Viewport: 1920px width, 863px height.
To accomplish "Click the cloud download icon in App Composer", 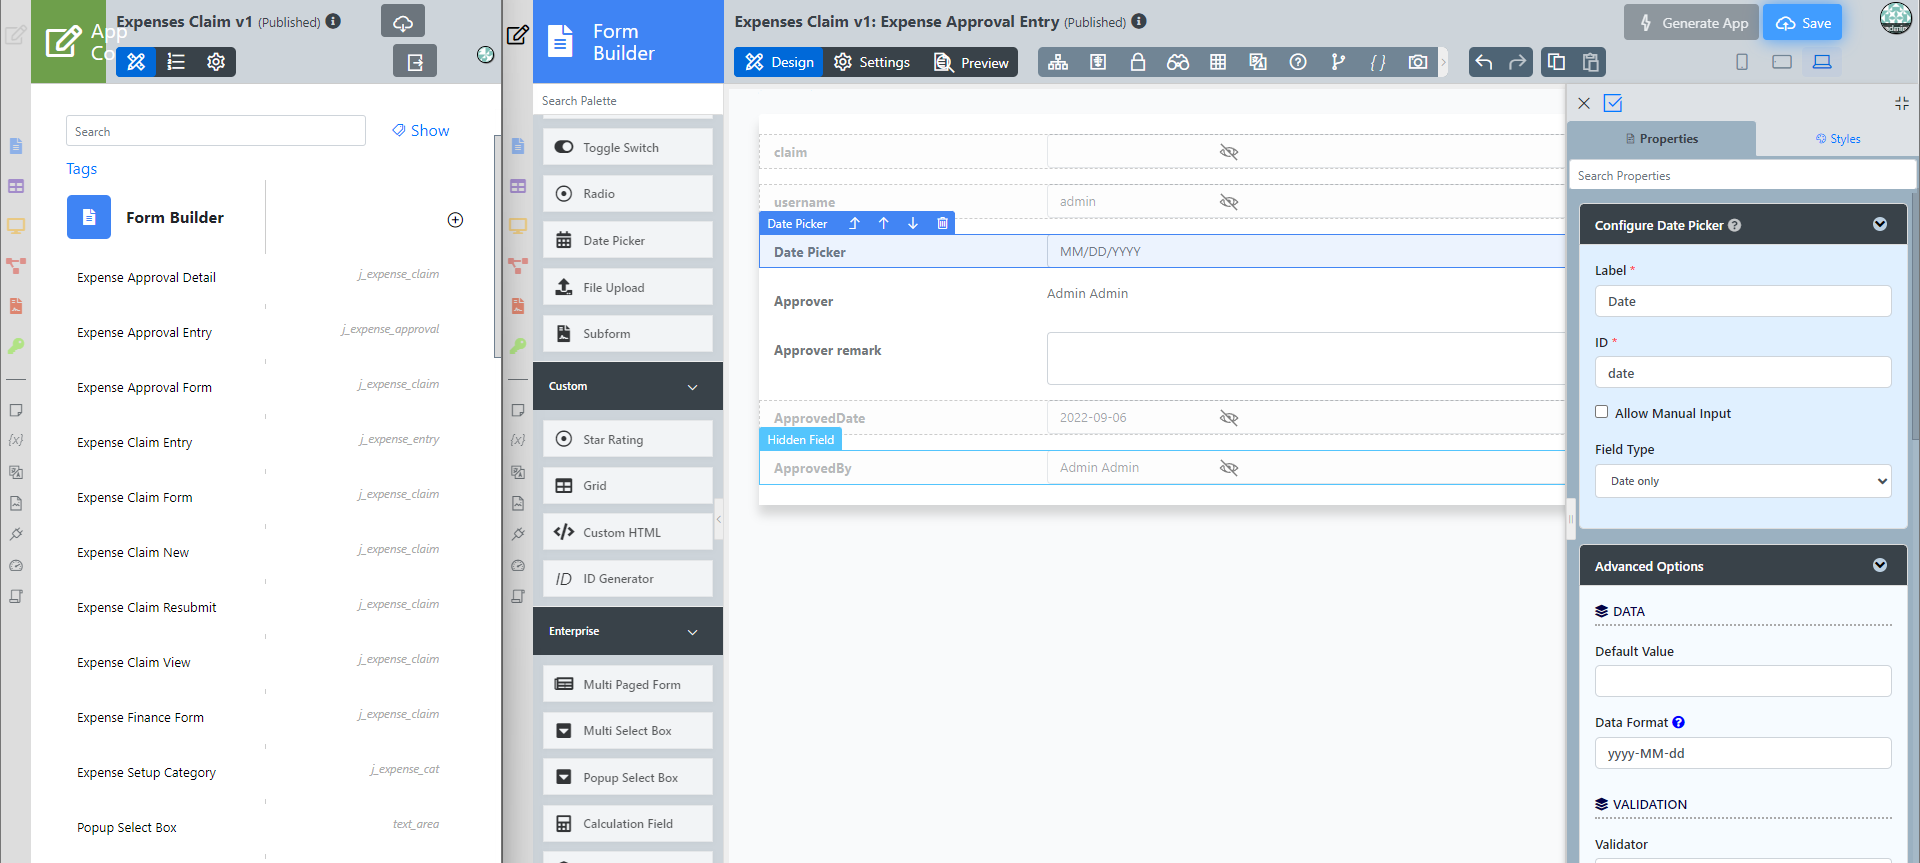I will (x=403, y=21).
